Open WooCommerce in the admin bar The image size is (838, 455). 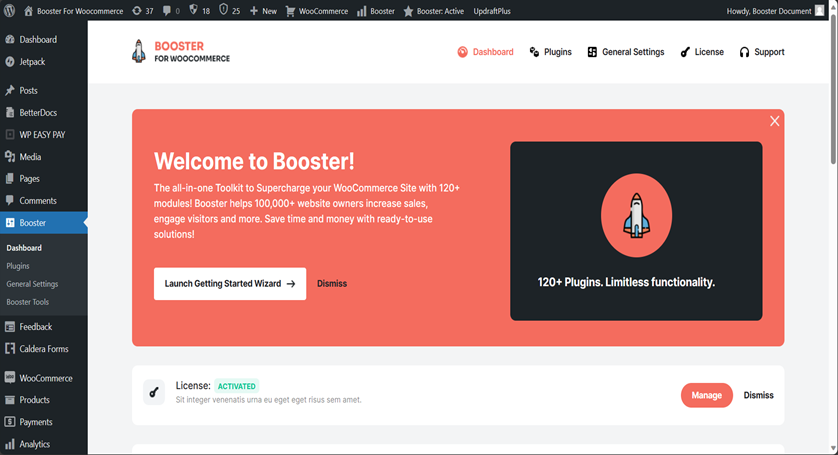click(x=317, y=11)
